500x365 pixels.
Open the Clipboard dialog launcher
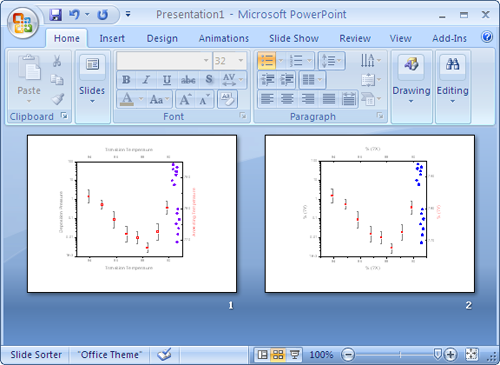pos(64,116)
